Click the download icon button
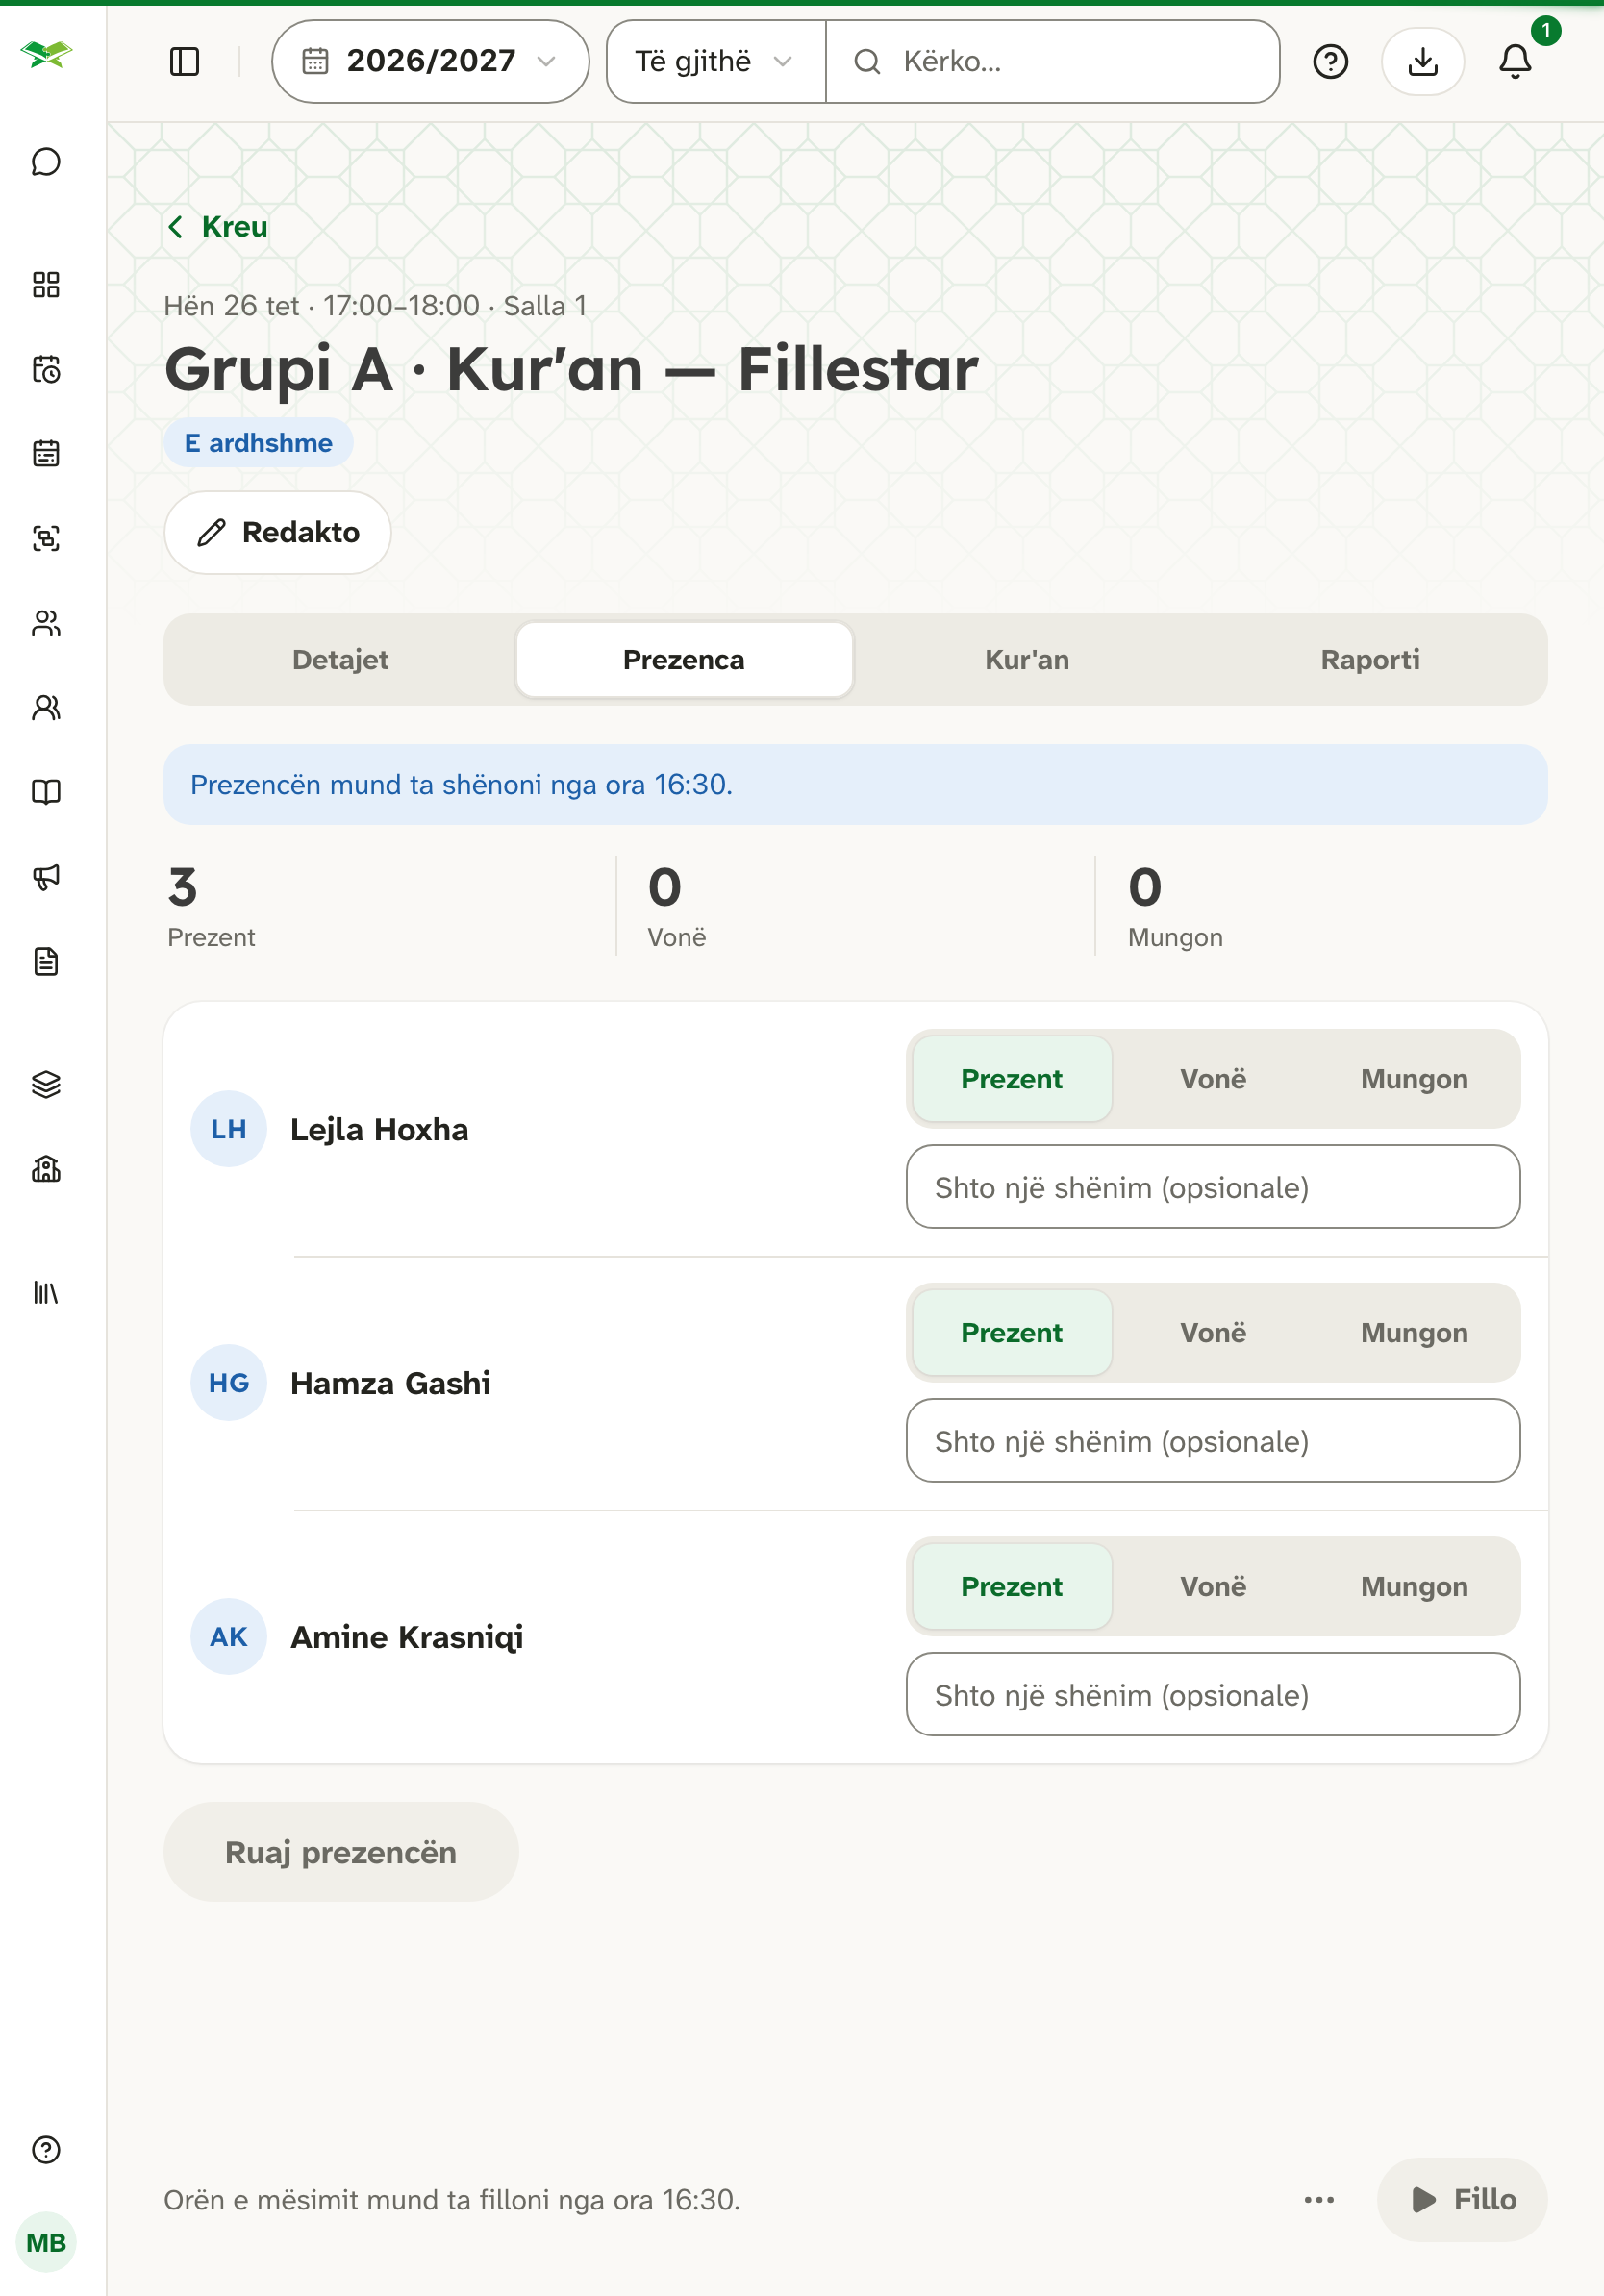 (x=1422, y=62)
